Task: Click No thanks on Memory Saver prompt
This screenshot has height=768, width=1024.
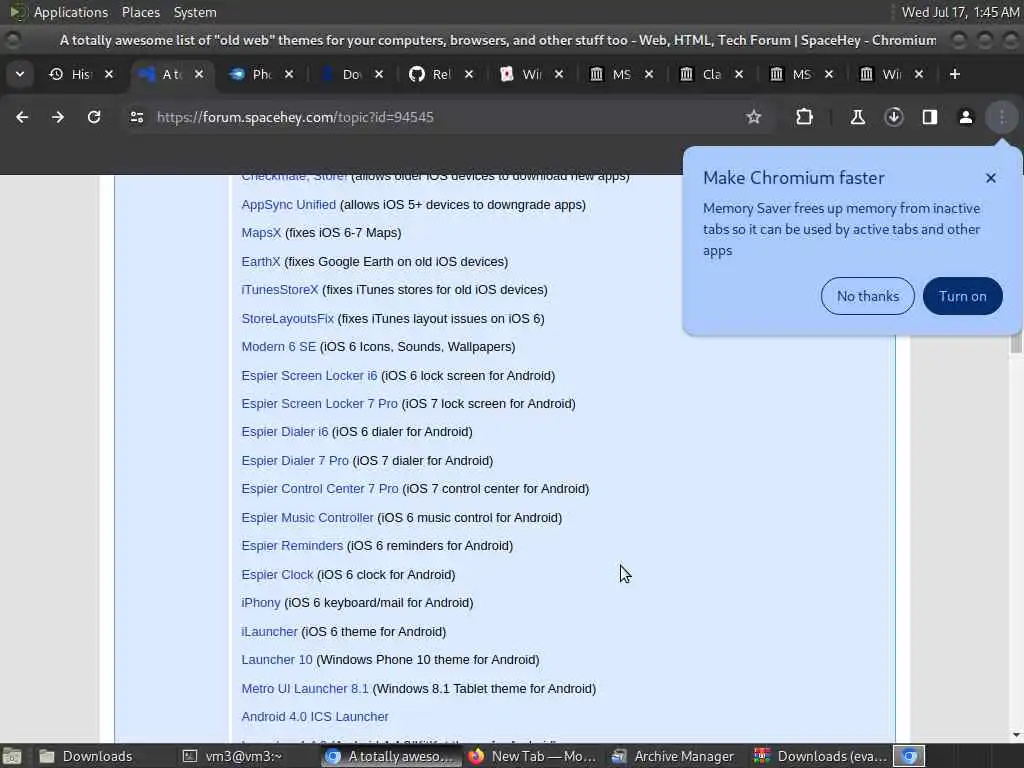Action: pos(867,296)
